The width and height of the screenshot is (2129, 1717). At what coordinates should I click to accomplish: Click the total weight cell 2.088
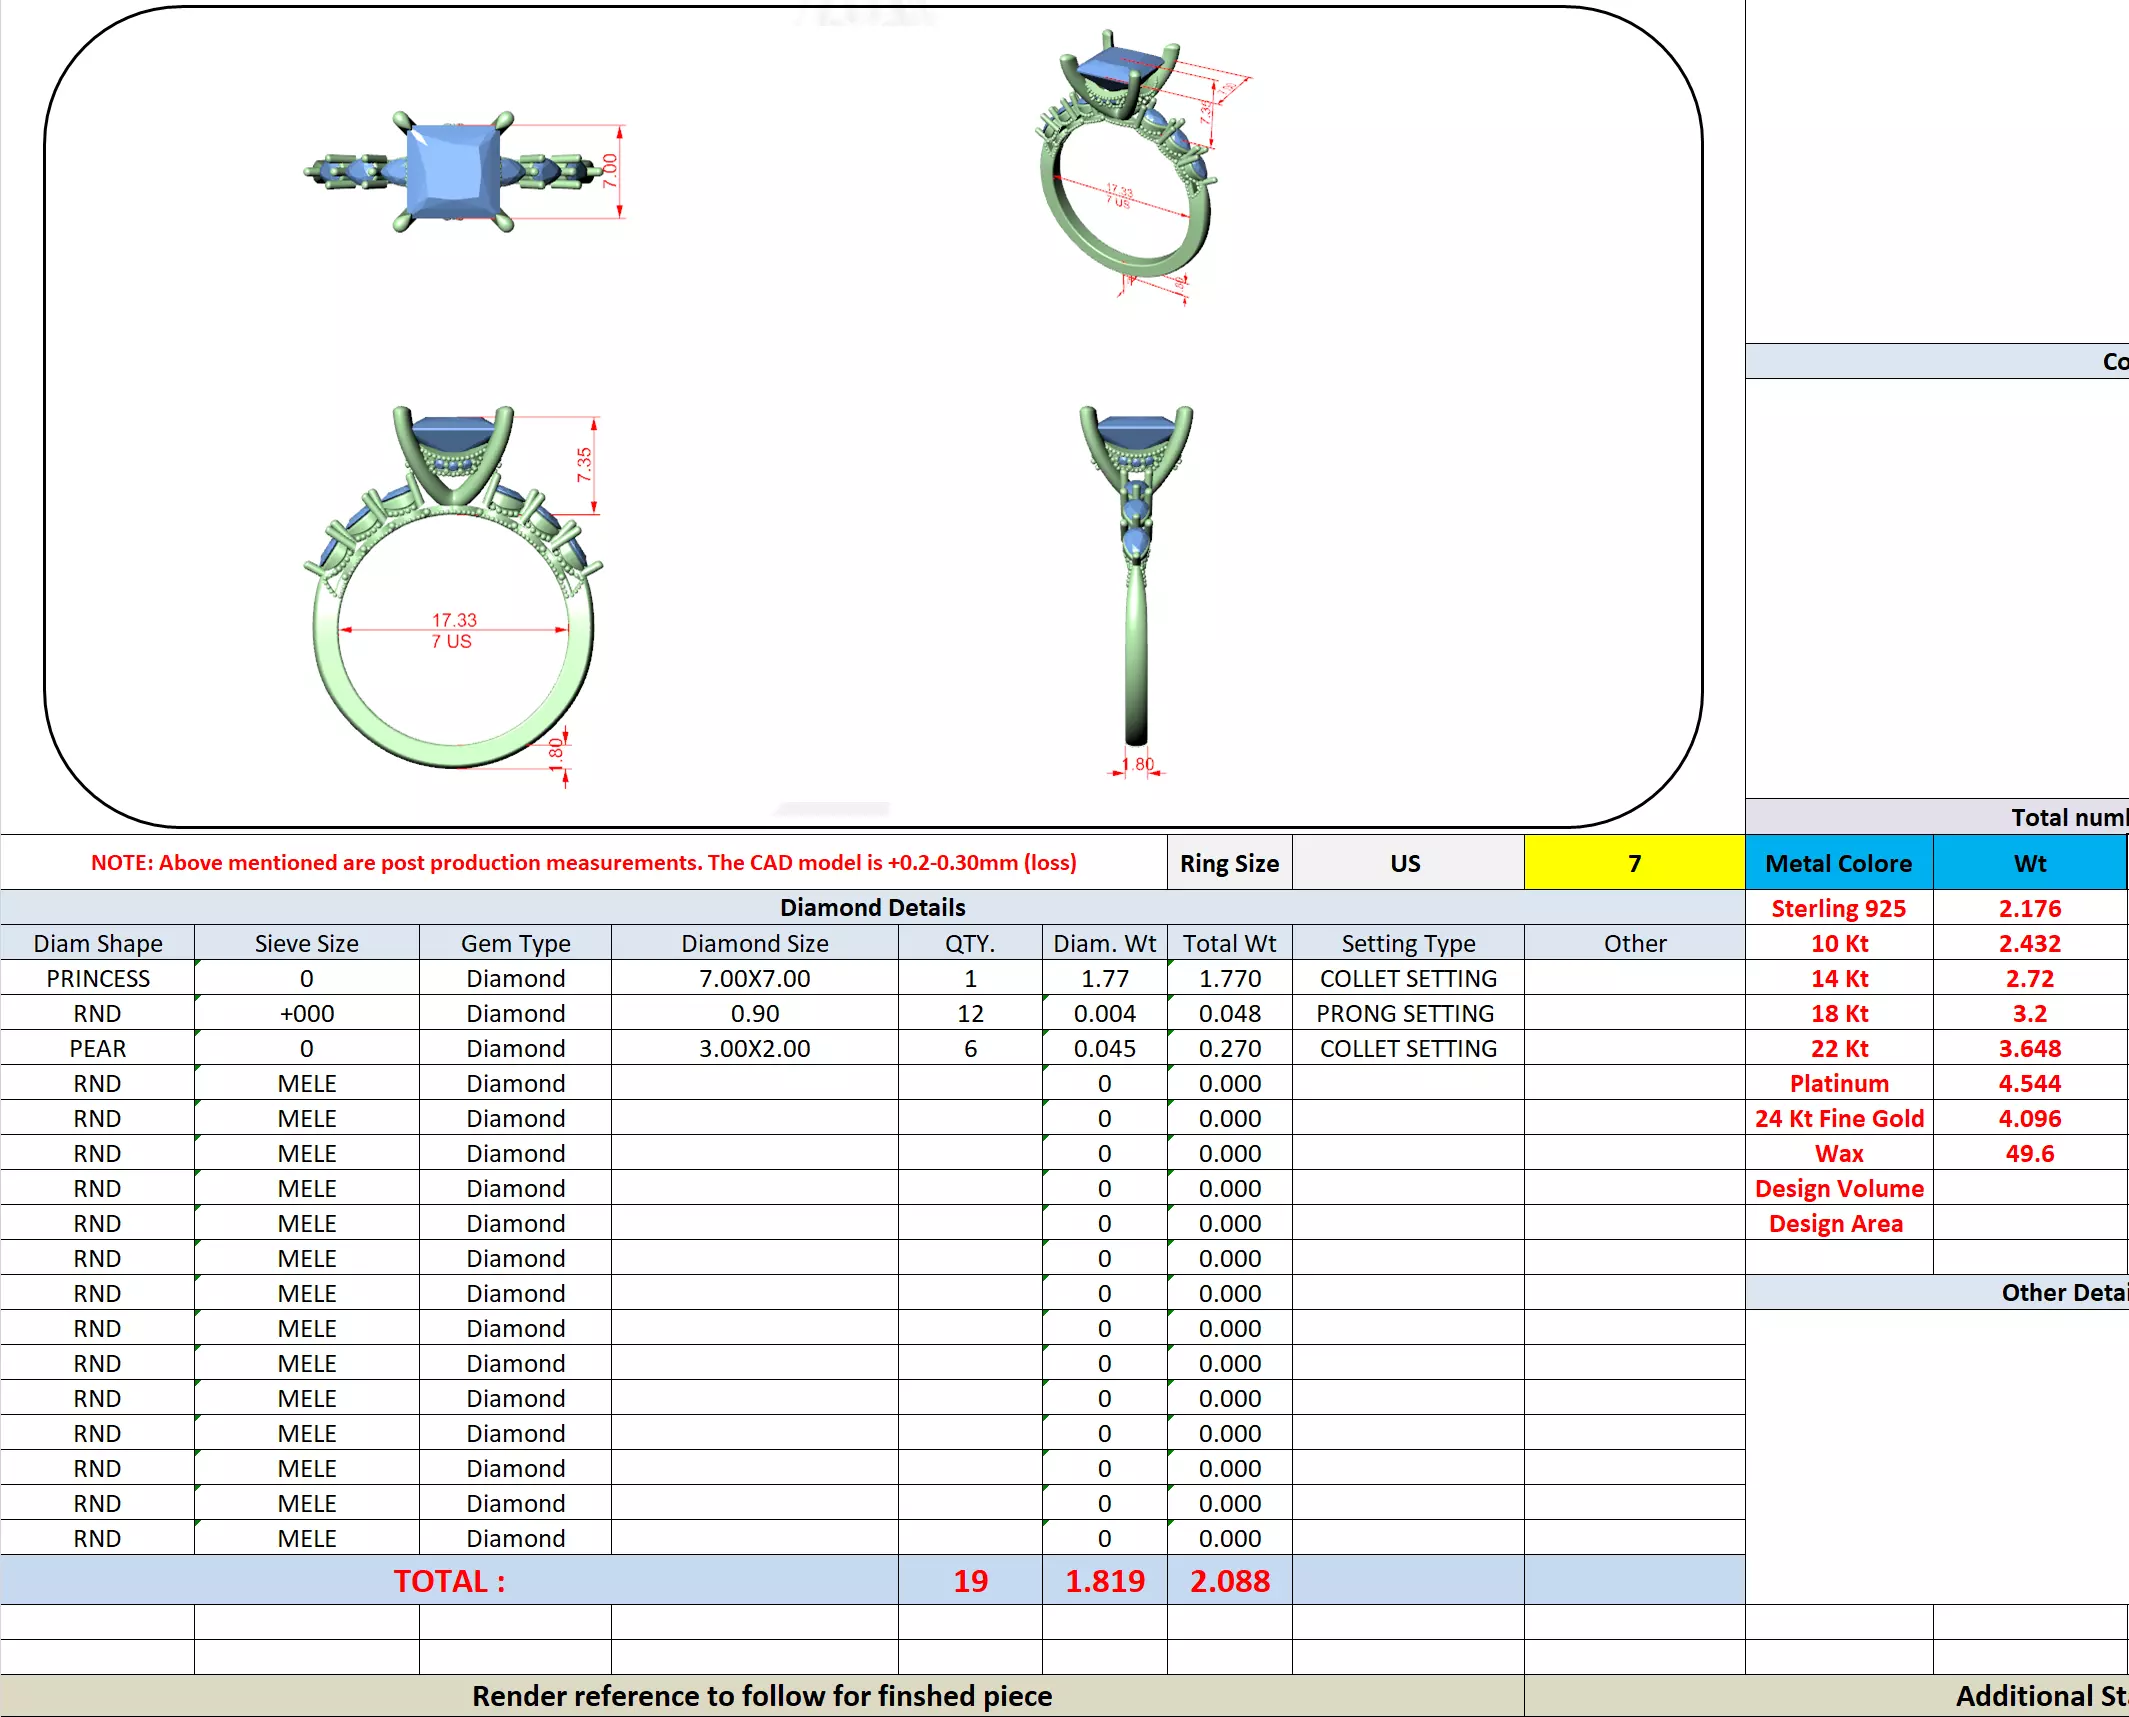[x=1229, y=1580]
